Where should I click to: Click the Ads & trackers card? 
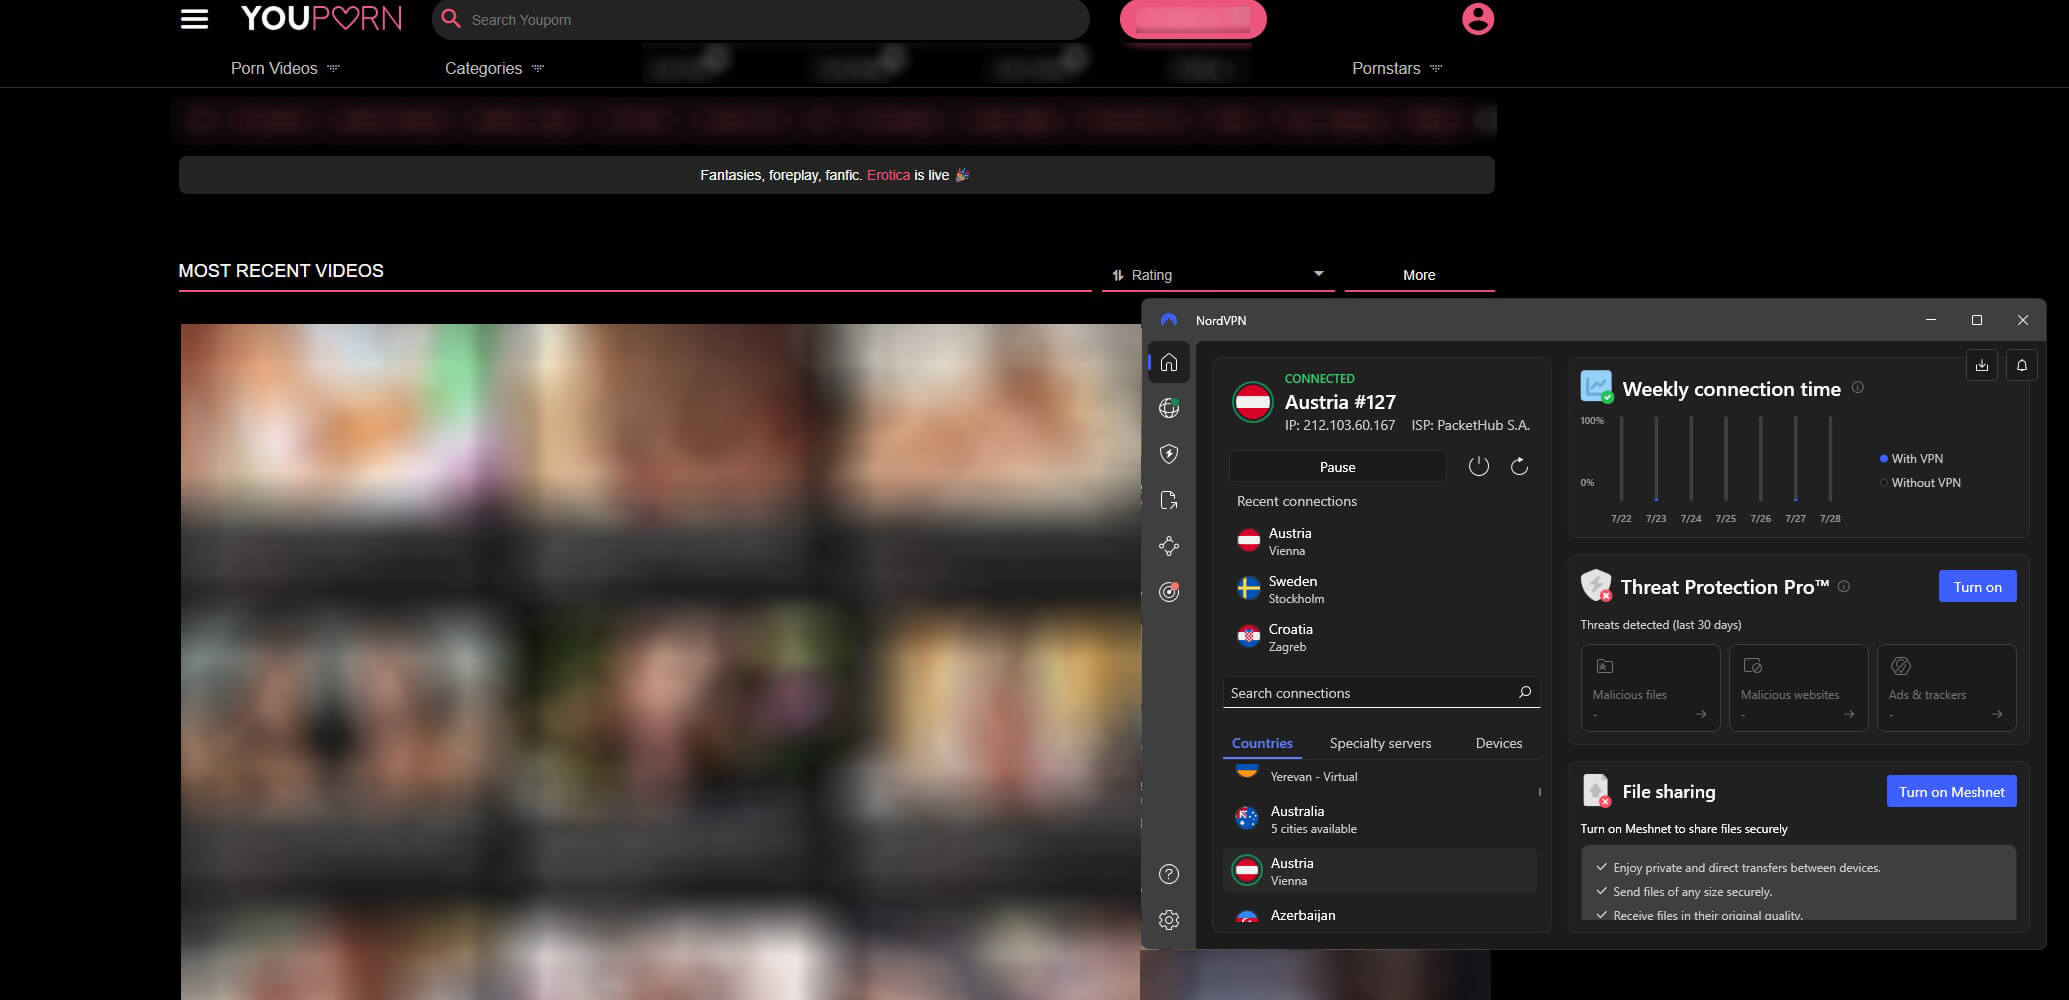point(1946,688)
